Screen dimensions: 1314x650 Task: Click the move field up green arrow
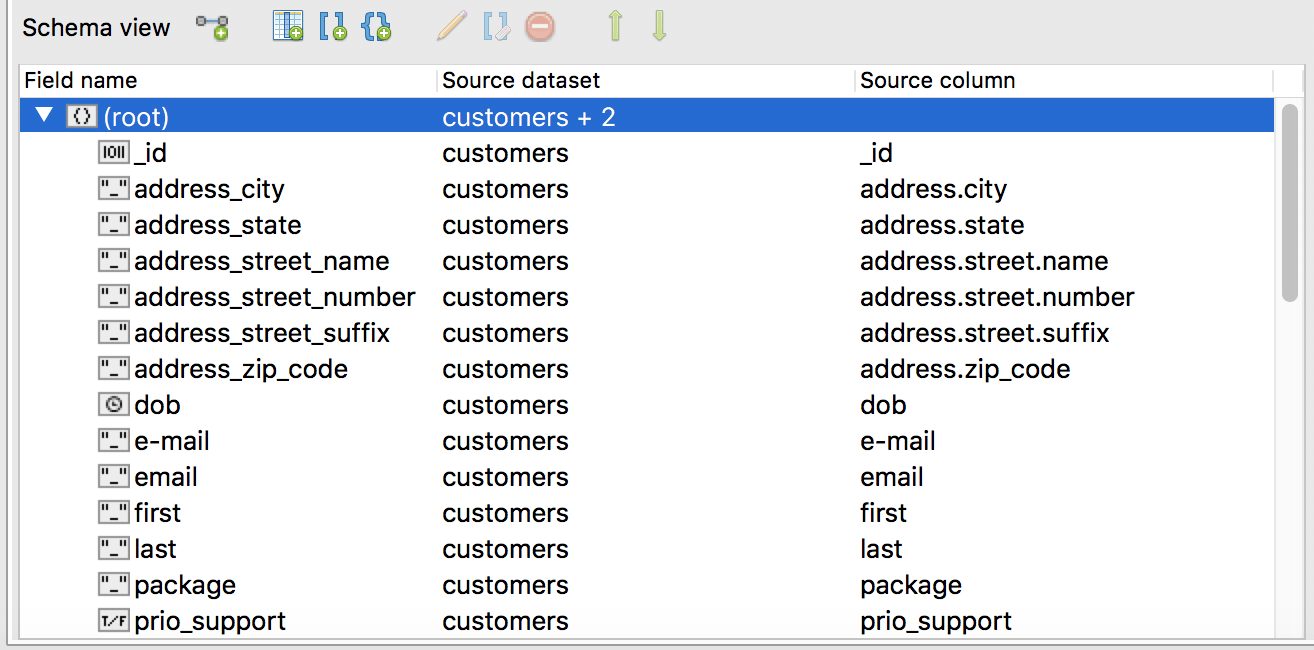tap(614, 27)
